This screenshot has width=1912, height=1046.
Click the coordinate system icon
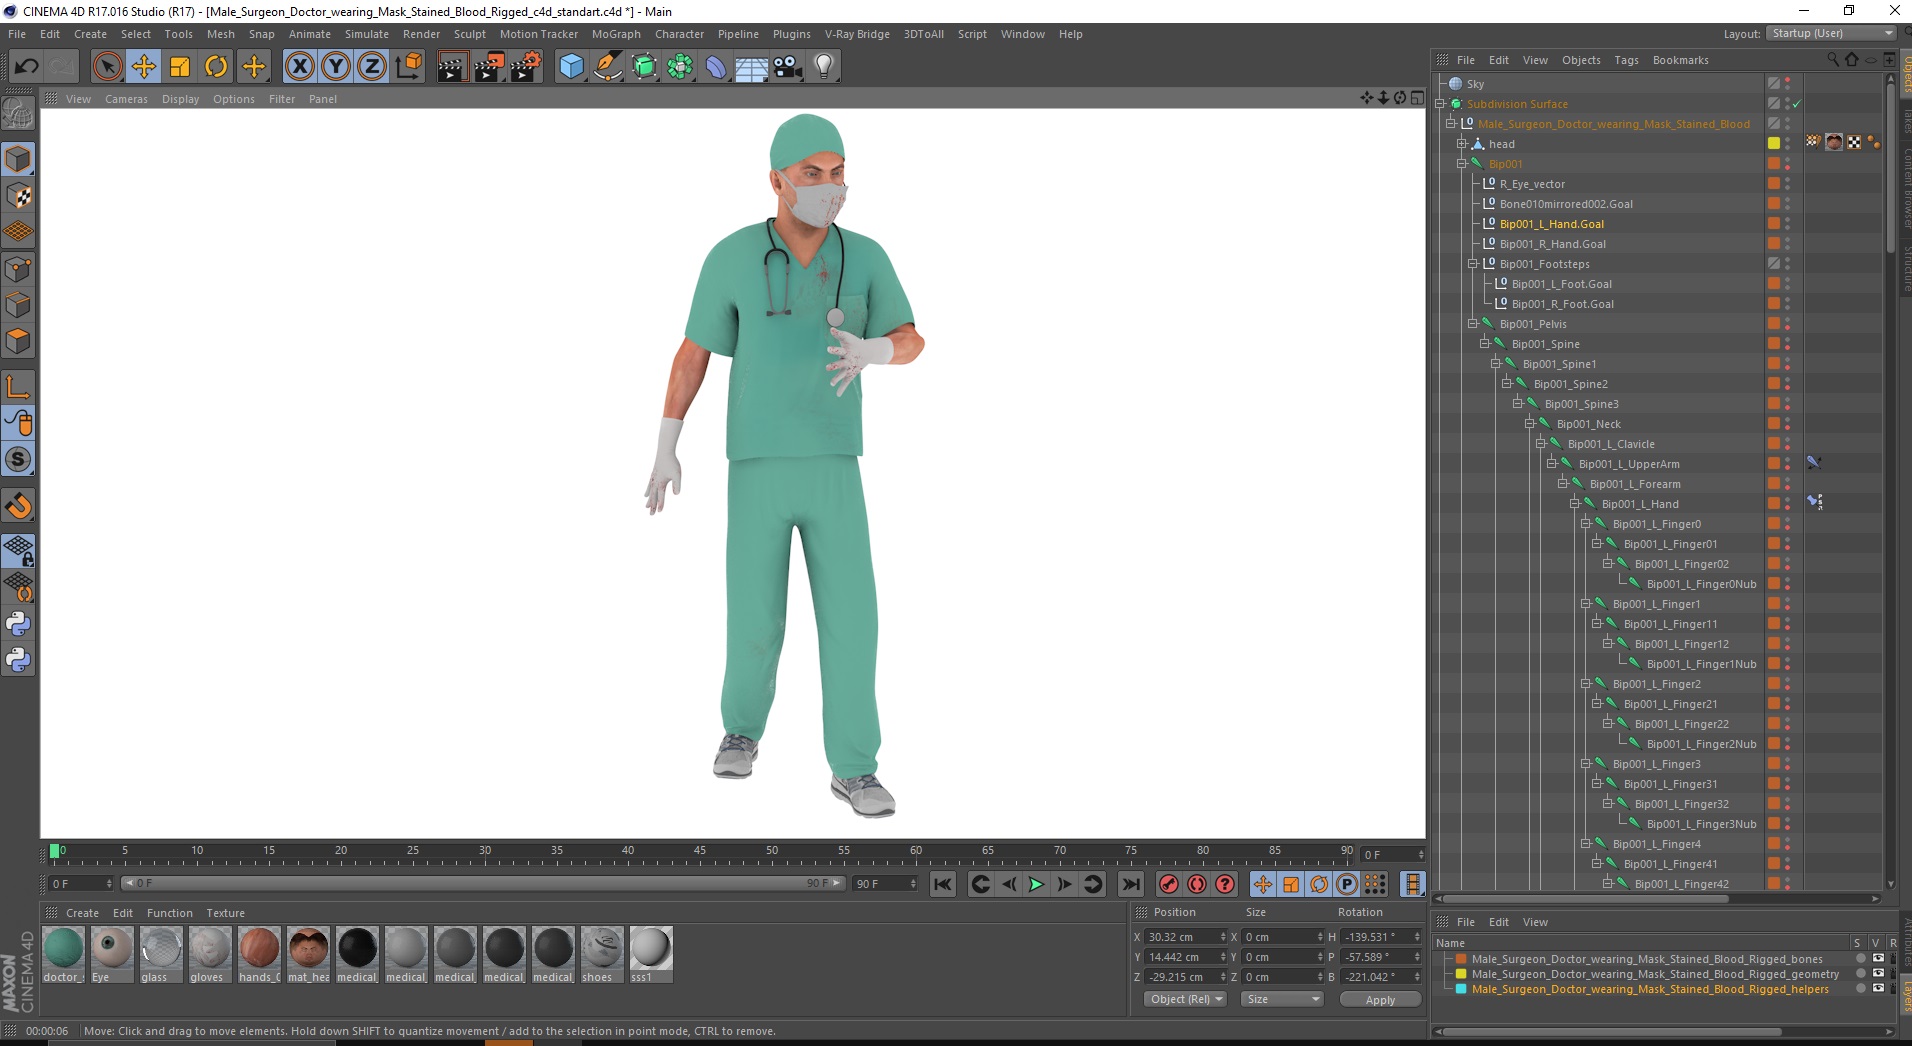tap(408, 67)
